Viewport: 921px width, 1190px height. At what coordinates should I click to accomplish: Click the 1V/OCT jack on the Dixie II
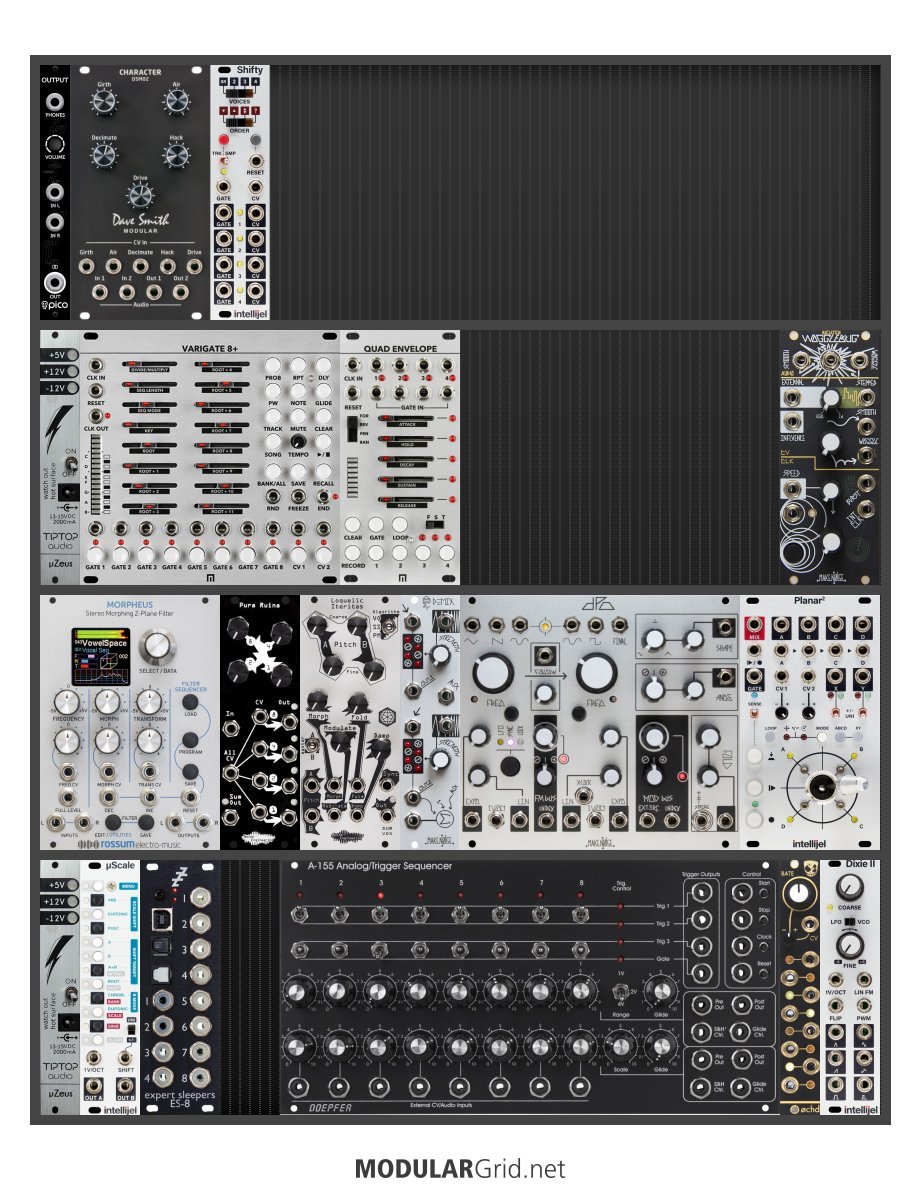pyautogui.click(x=835, y=980)
